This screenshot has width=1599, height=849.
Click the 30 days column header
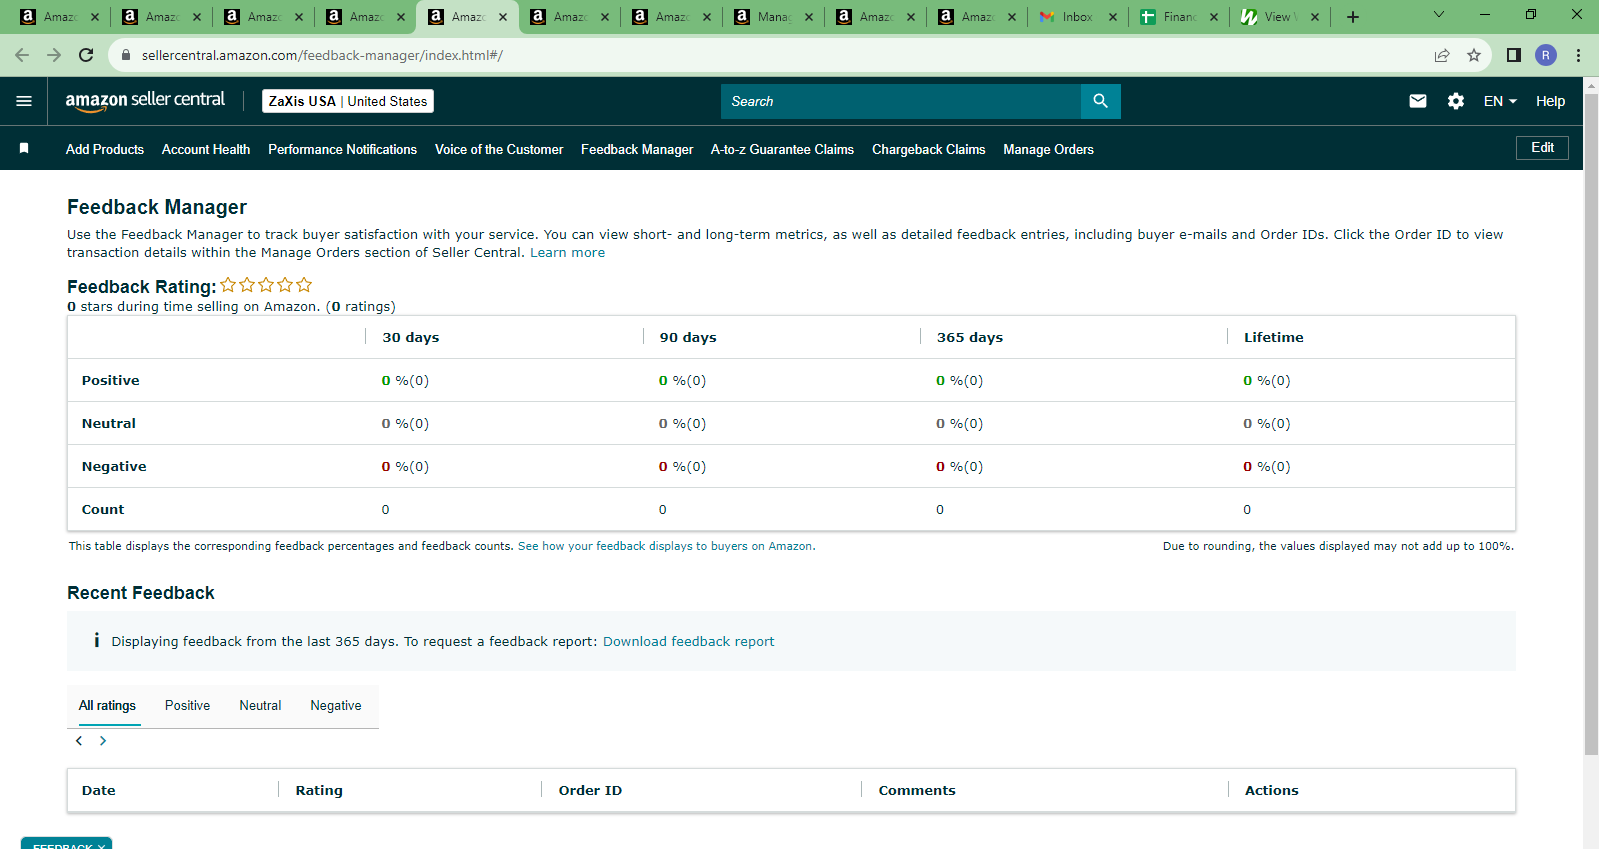point(411,337)
